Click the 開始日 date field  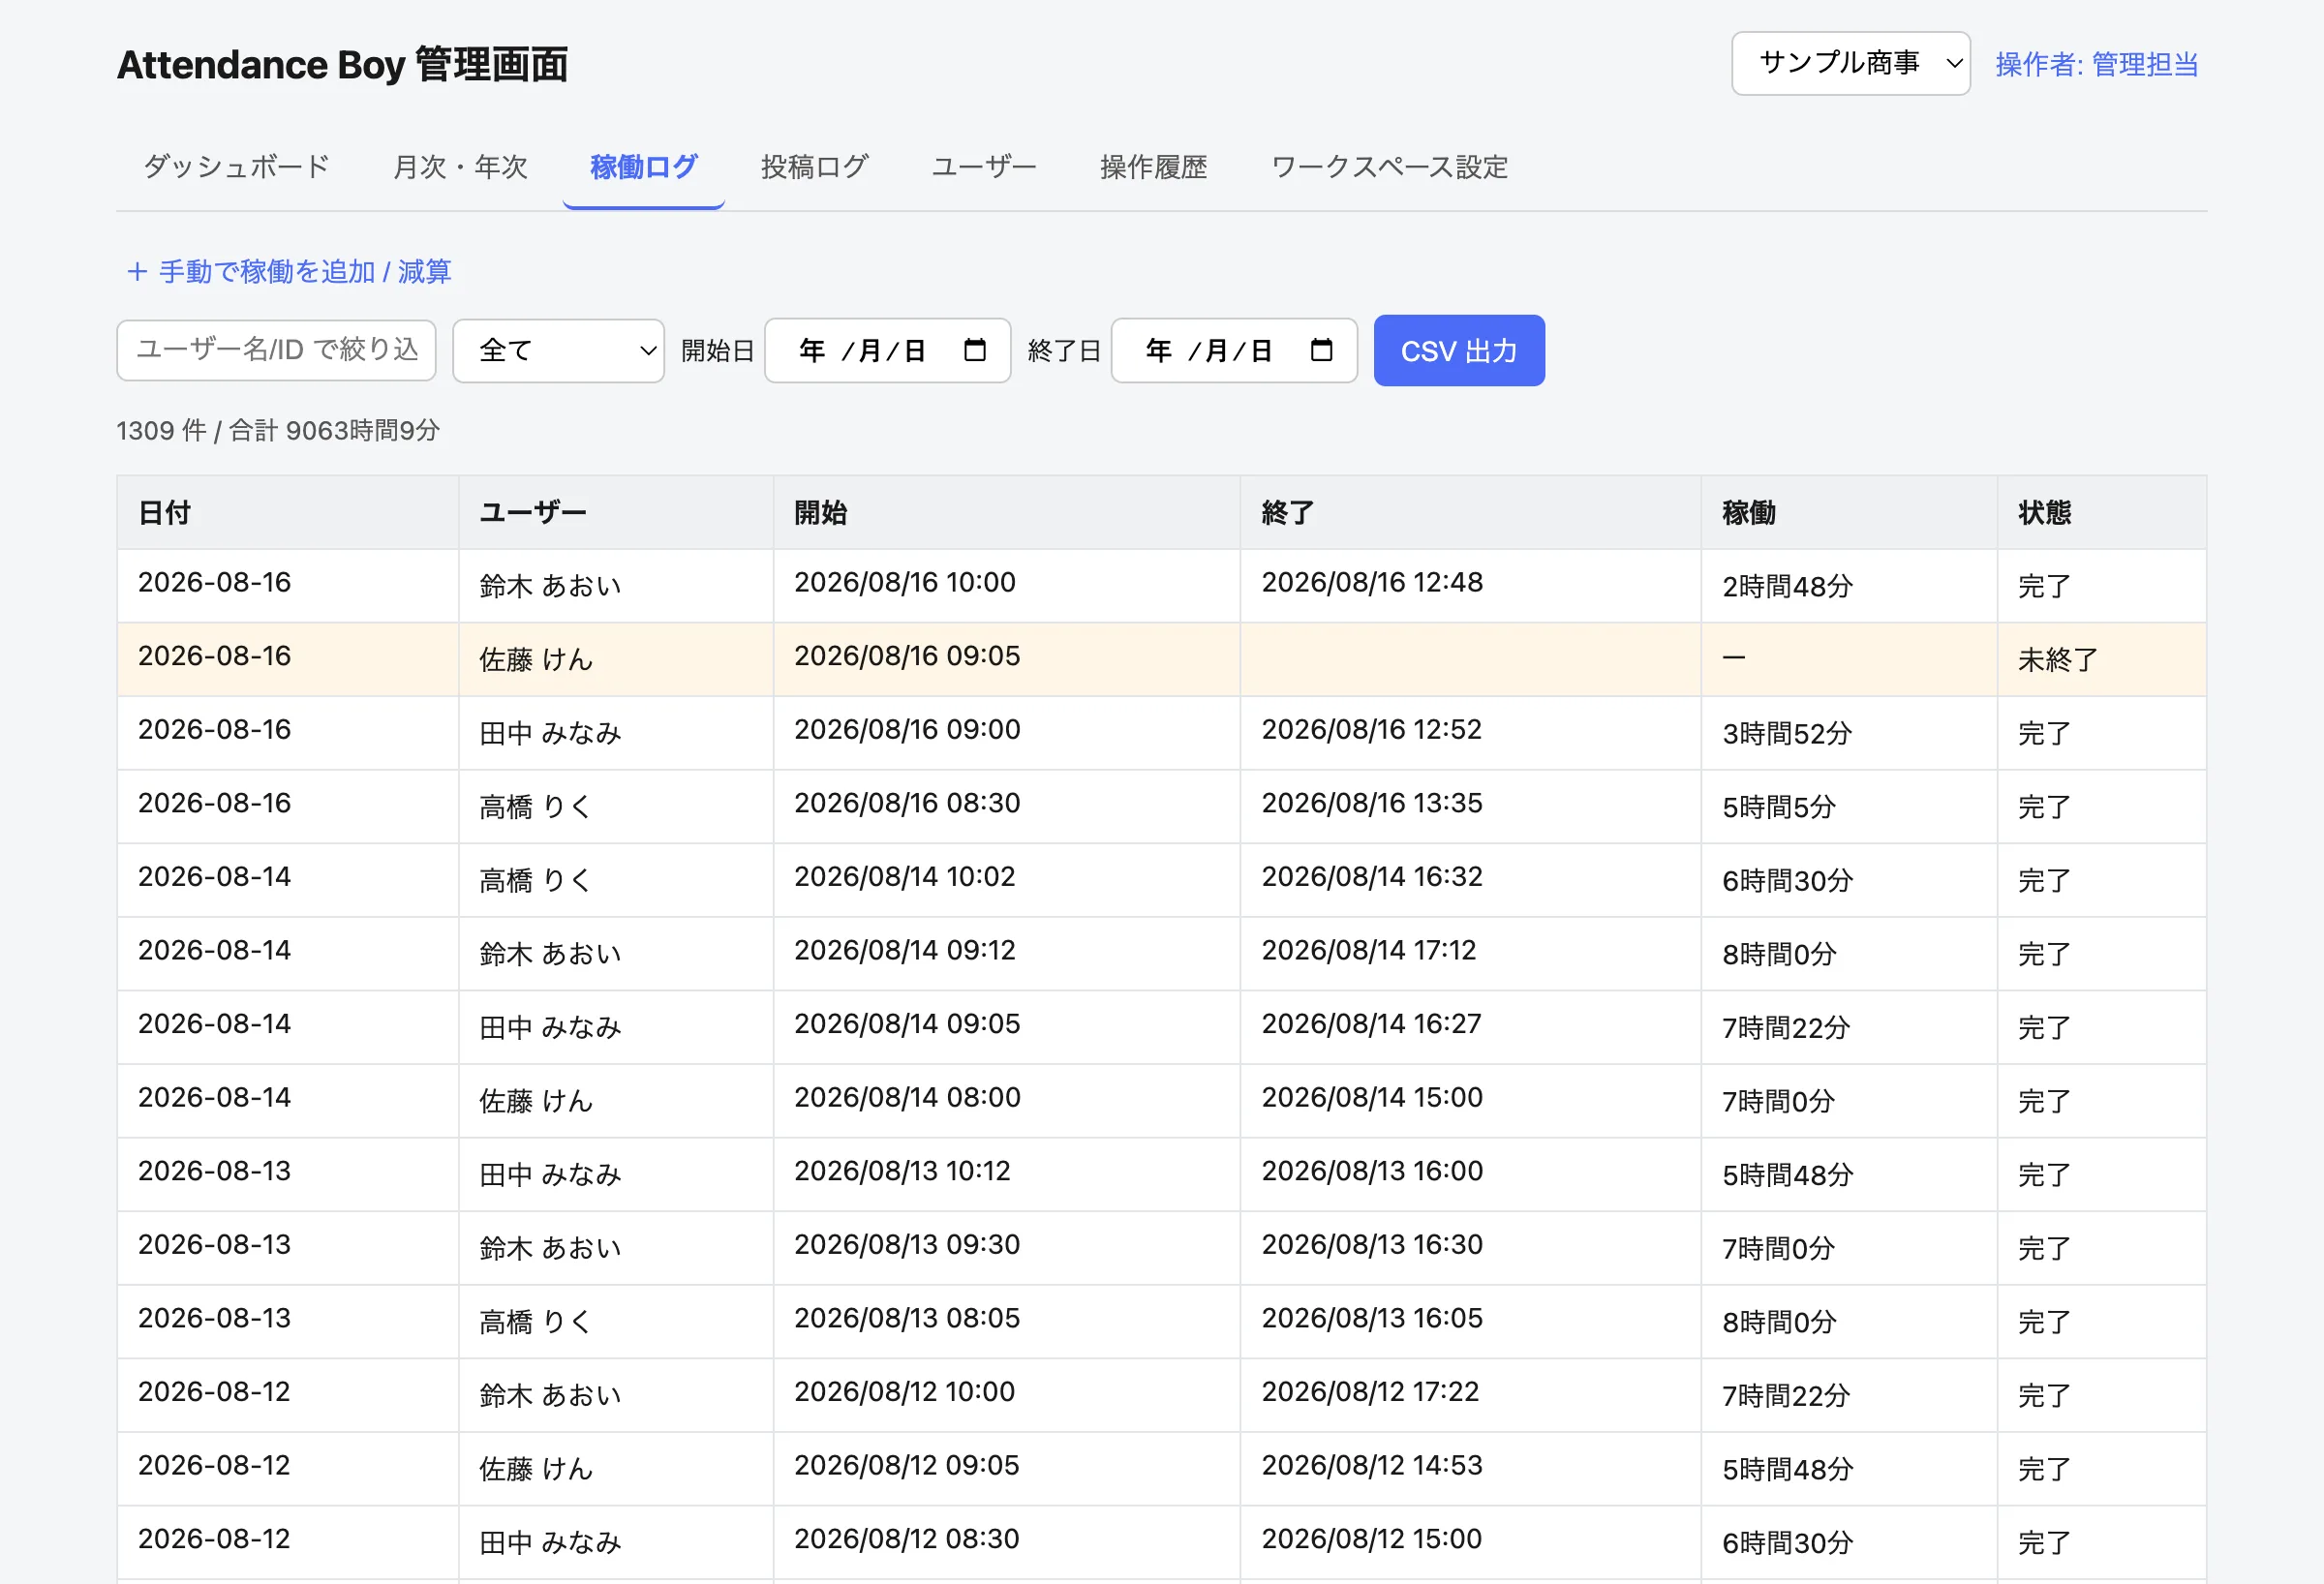(887, 350)
